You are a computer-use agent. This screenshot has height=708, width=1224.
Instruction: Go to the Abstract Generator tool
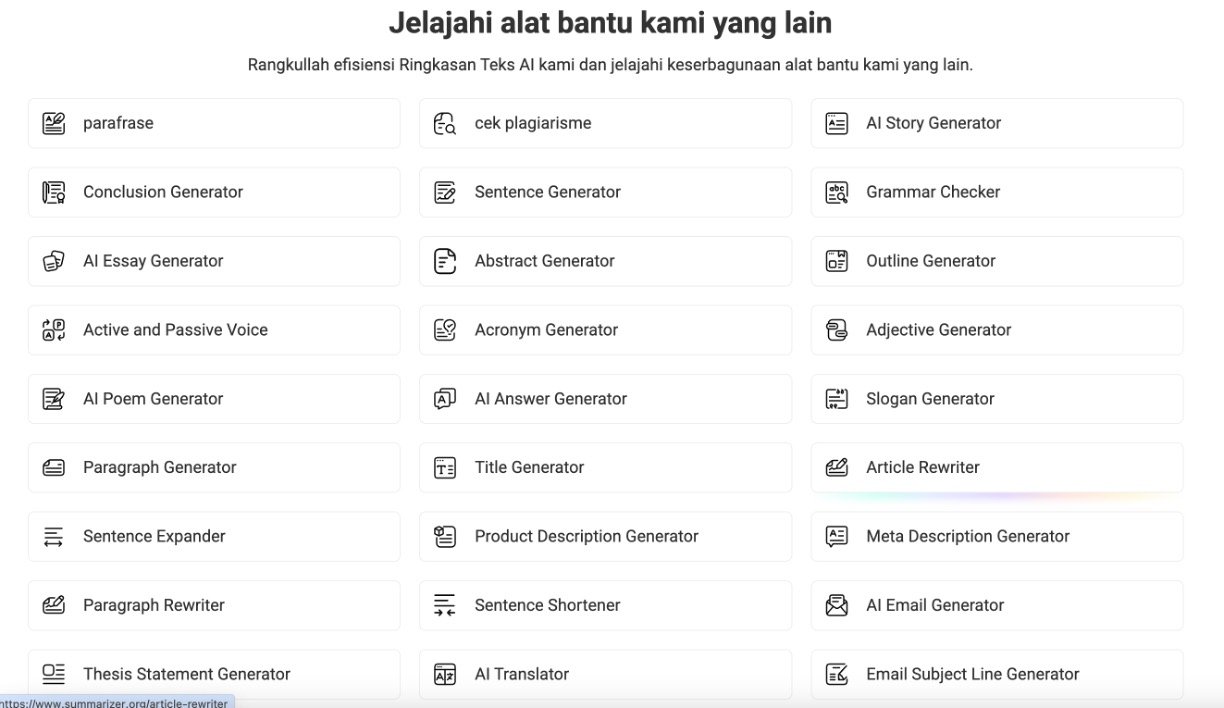point(544,261)
